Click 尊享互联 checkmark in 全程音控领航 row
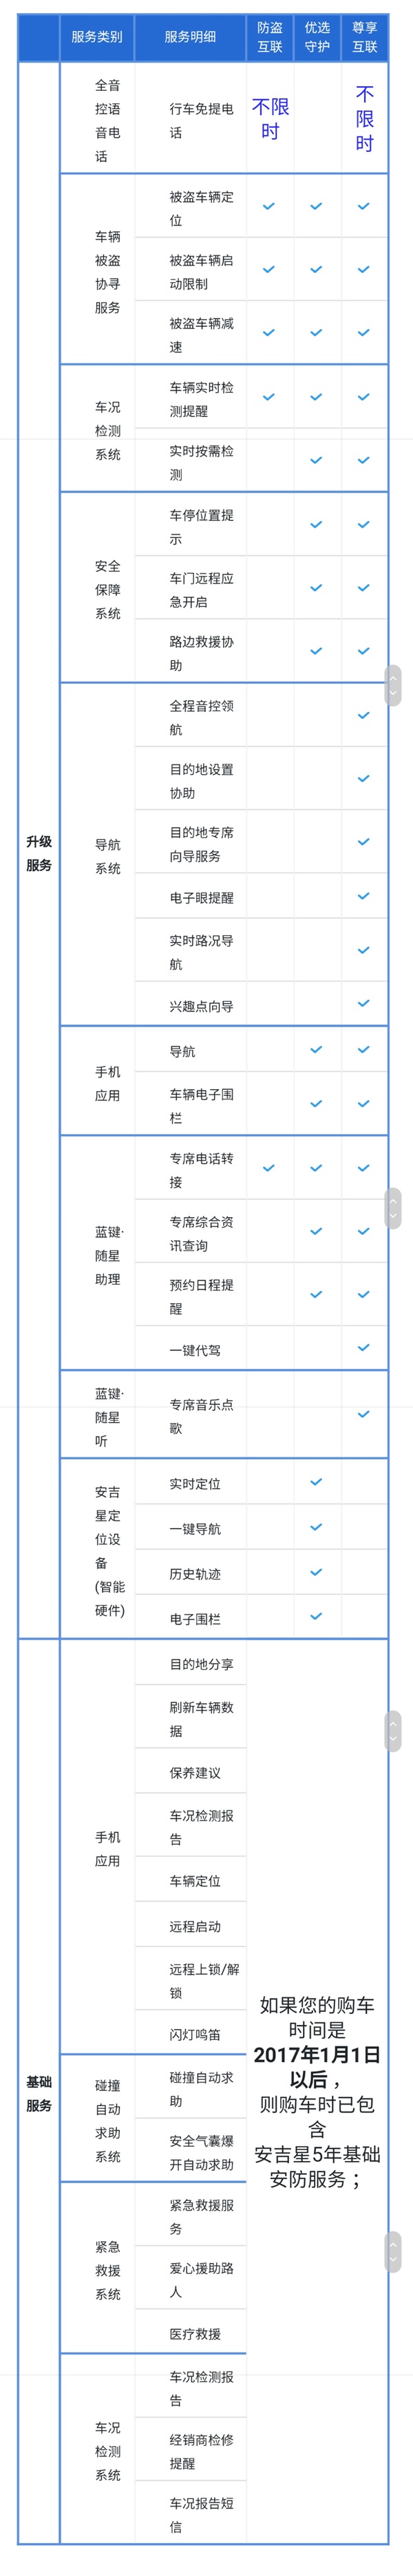The image size is (413, 2576). click(364, 715)
